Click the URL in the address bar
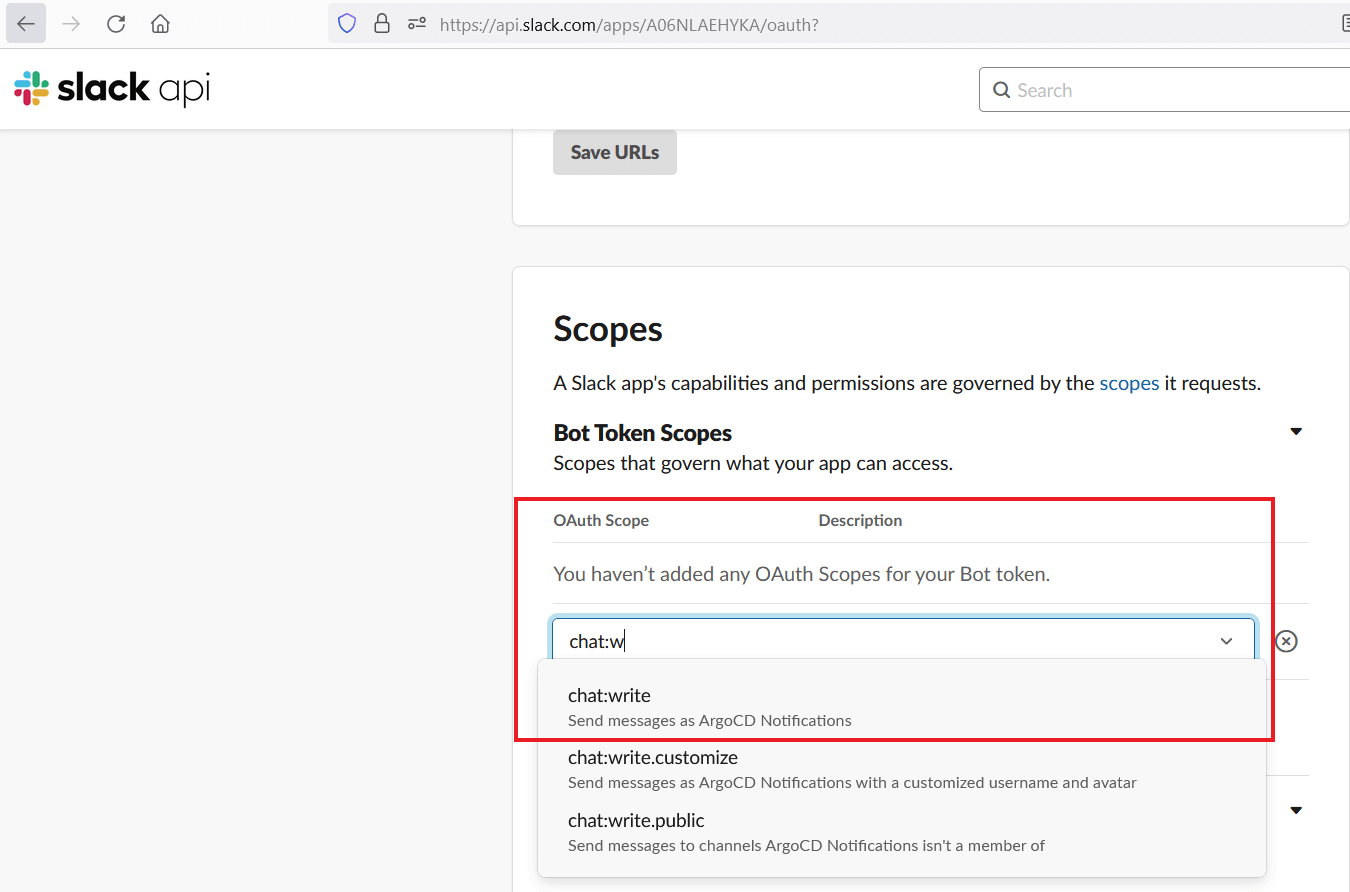This screenshot has height=892, width=1350. tap(630, 23)
